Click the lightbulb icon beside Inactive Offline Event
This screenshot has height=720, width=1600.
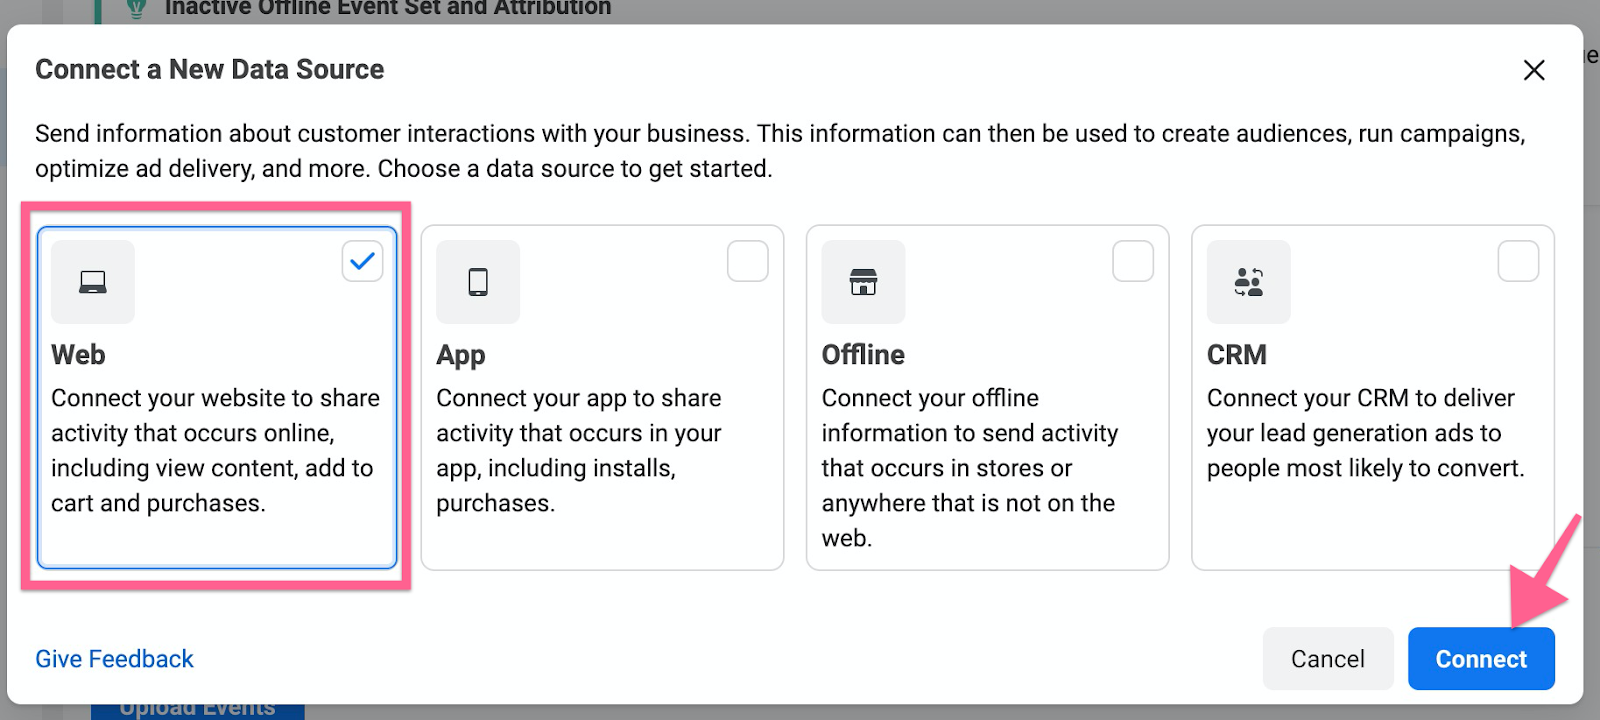[137, 9]
